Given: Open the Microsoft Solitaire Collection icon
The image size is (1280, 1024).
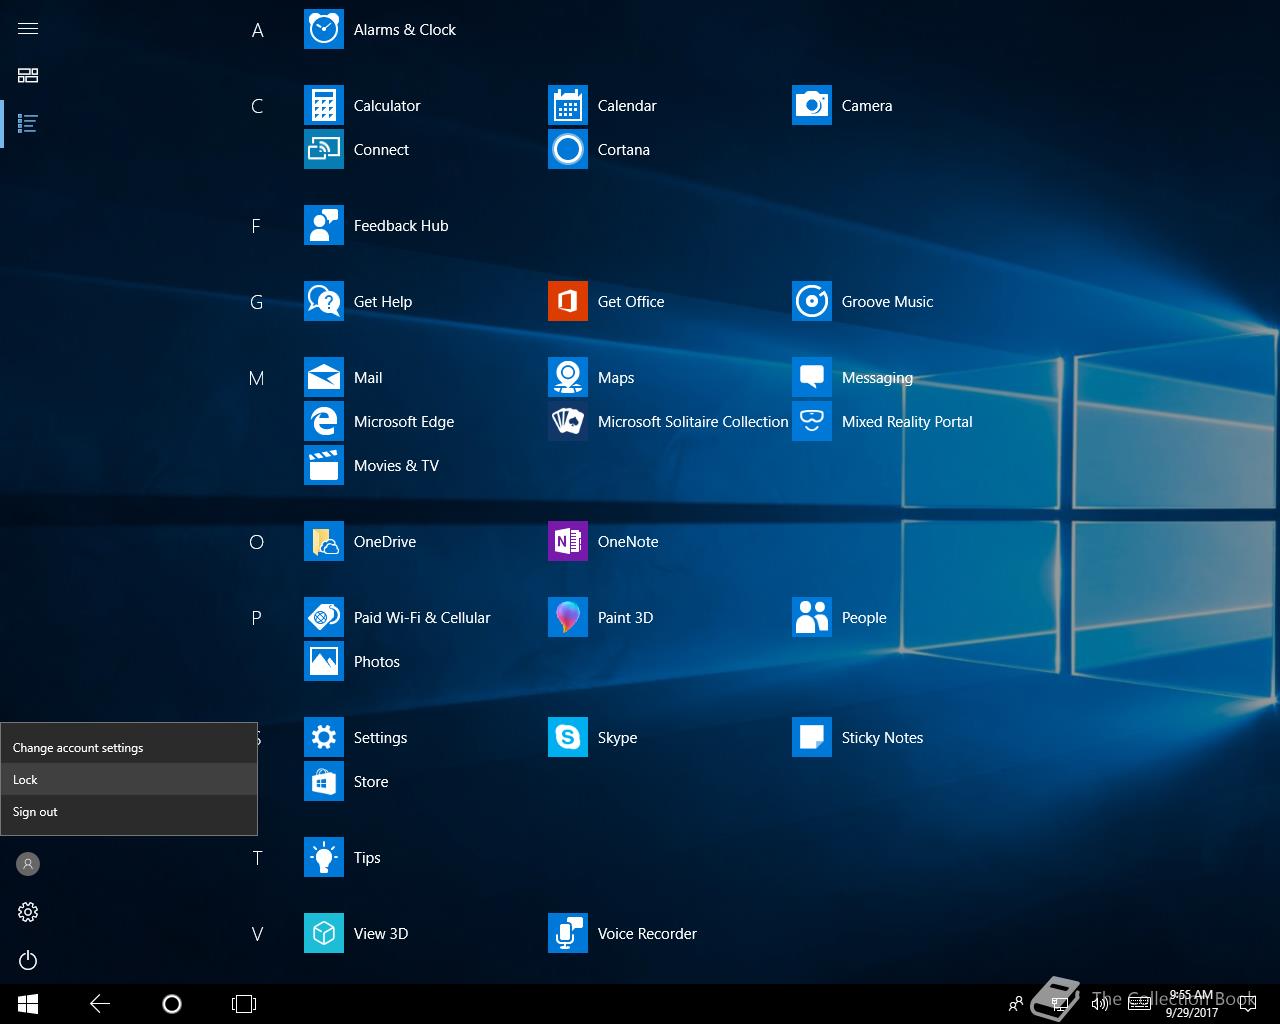Looking at the screenshot, I should pyautogui.click(x=568, y=421).
